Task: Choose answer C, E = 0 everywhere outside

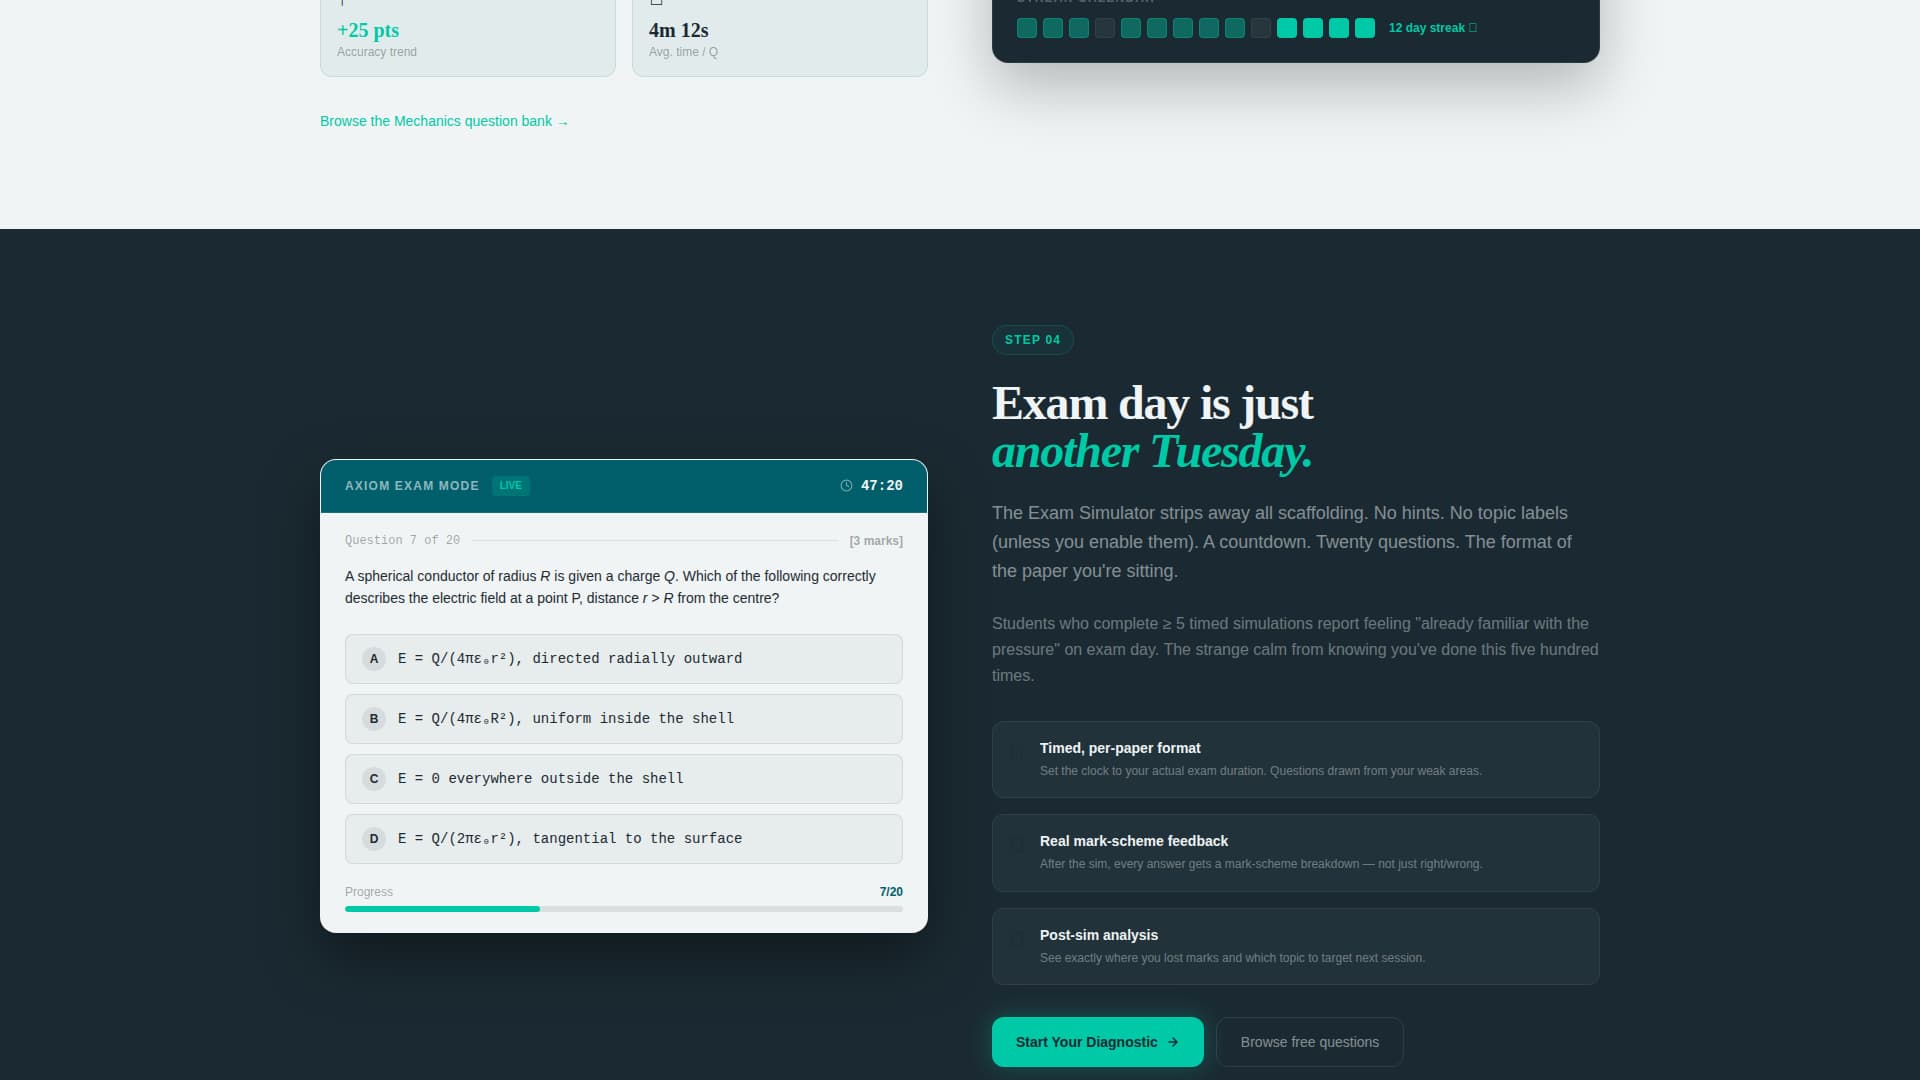Action: click(x=624, y=779)
